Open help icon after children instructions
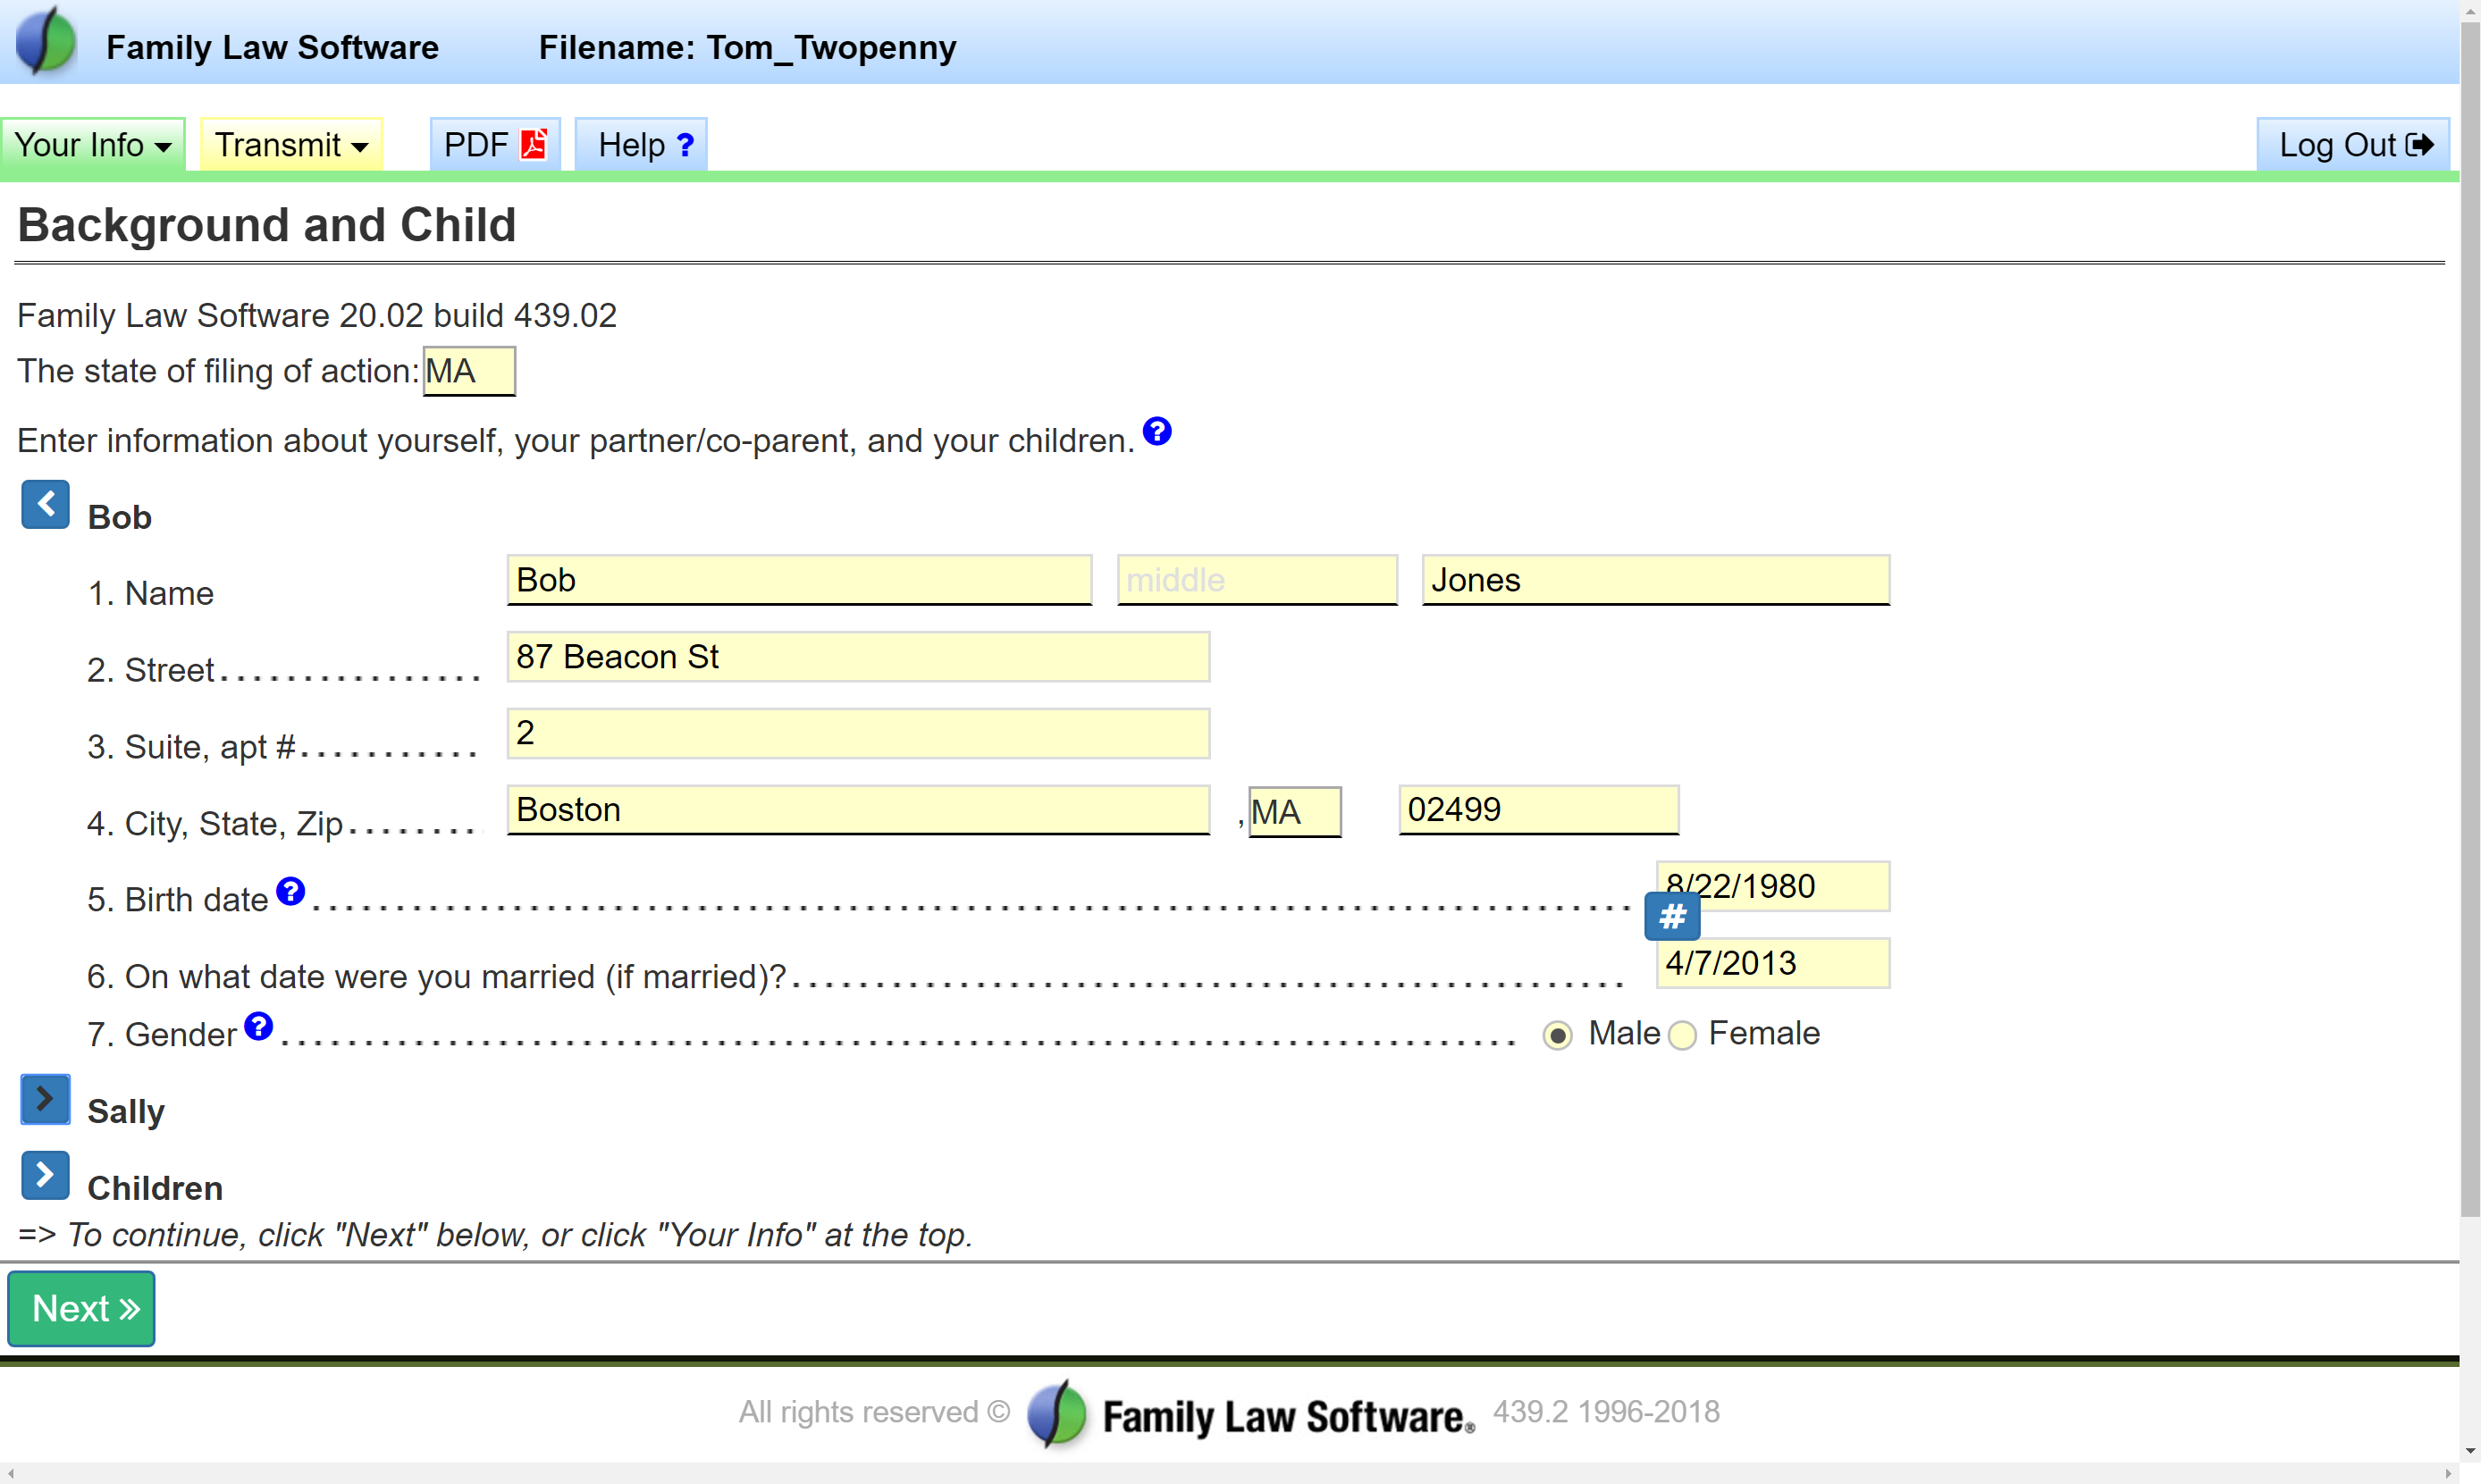This screenshot has width=2481, height=1484. [x=1157, y=431]
